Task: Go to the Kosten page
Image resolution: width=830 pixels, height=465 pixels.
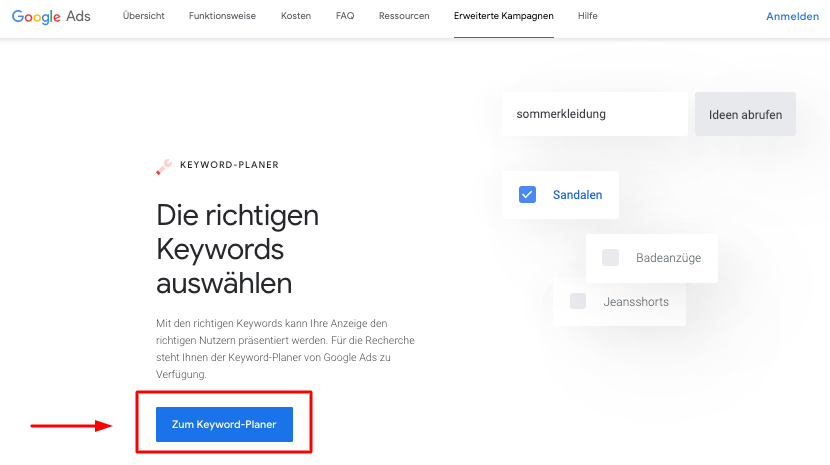Action: [x=296, y=16]
